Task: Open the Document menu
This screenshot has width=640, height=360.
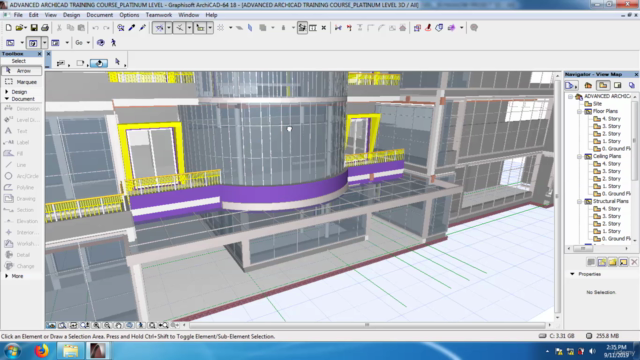Action: (x=100, y=15)
